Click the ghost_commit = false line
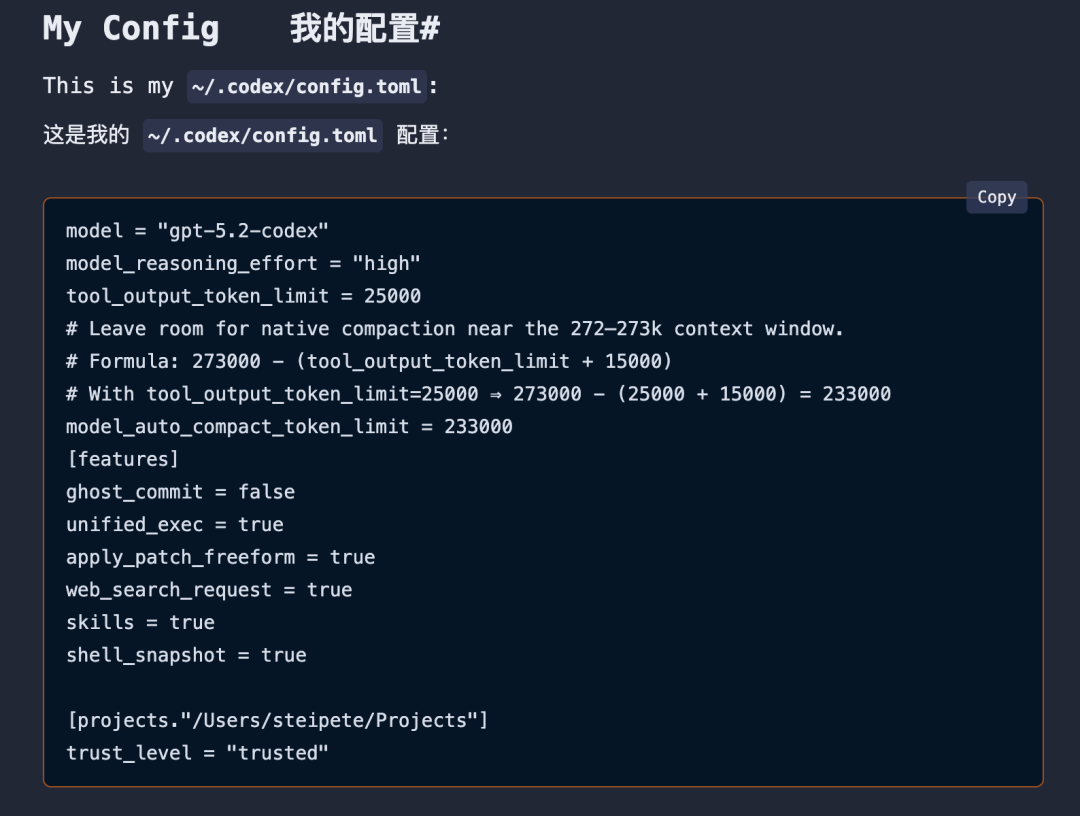Screen dimensions: 1080x816 point(180,491)
